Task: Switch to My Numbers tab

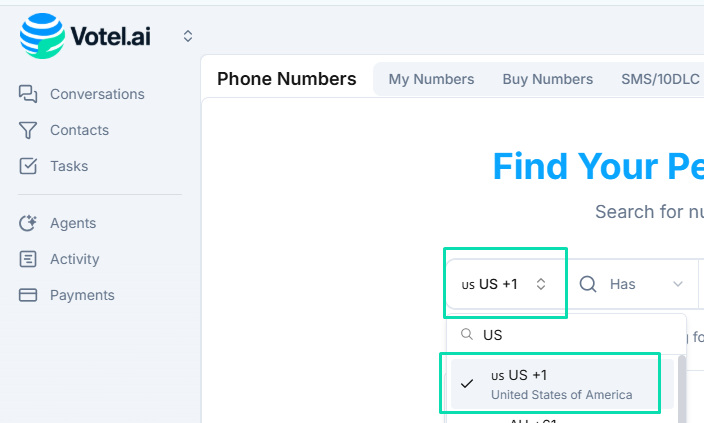Action: 431,79
